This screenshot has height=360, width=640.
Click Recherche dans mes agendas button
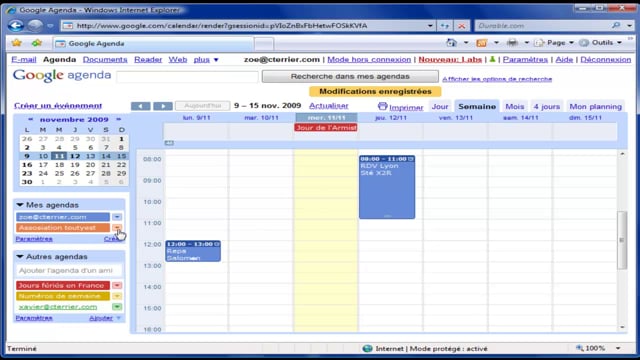pos(350,76)
